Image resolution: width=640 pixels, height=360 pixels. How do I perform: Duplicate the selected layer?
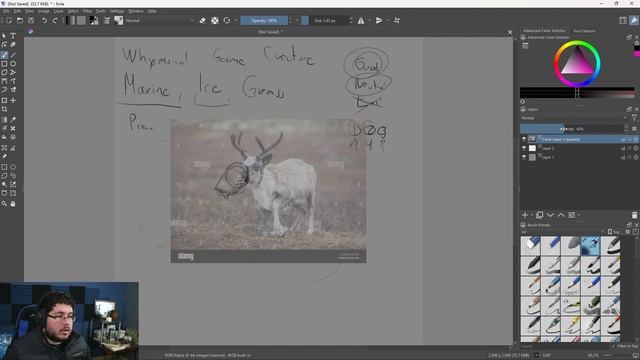coord(540,215)
